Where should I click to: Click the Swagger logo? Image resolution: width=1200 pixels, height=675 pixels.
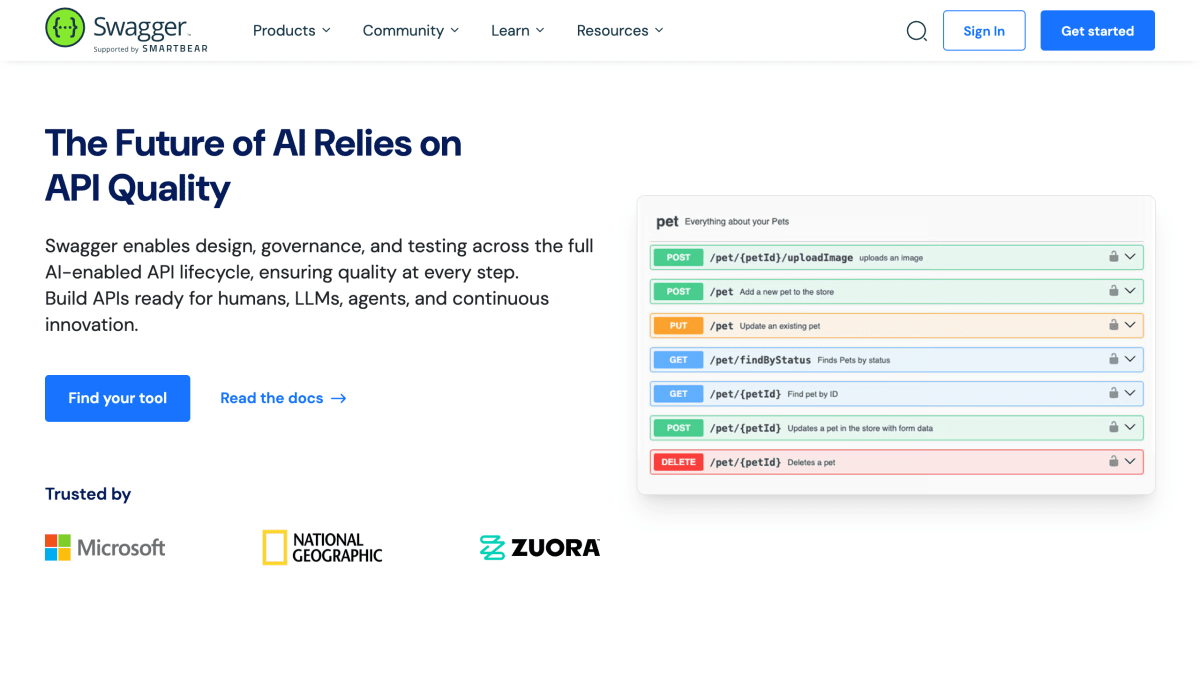[126, 30]
